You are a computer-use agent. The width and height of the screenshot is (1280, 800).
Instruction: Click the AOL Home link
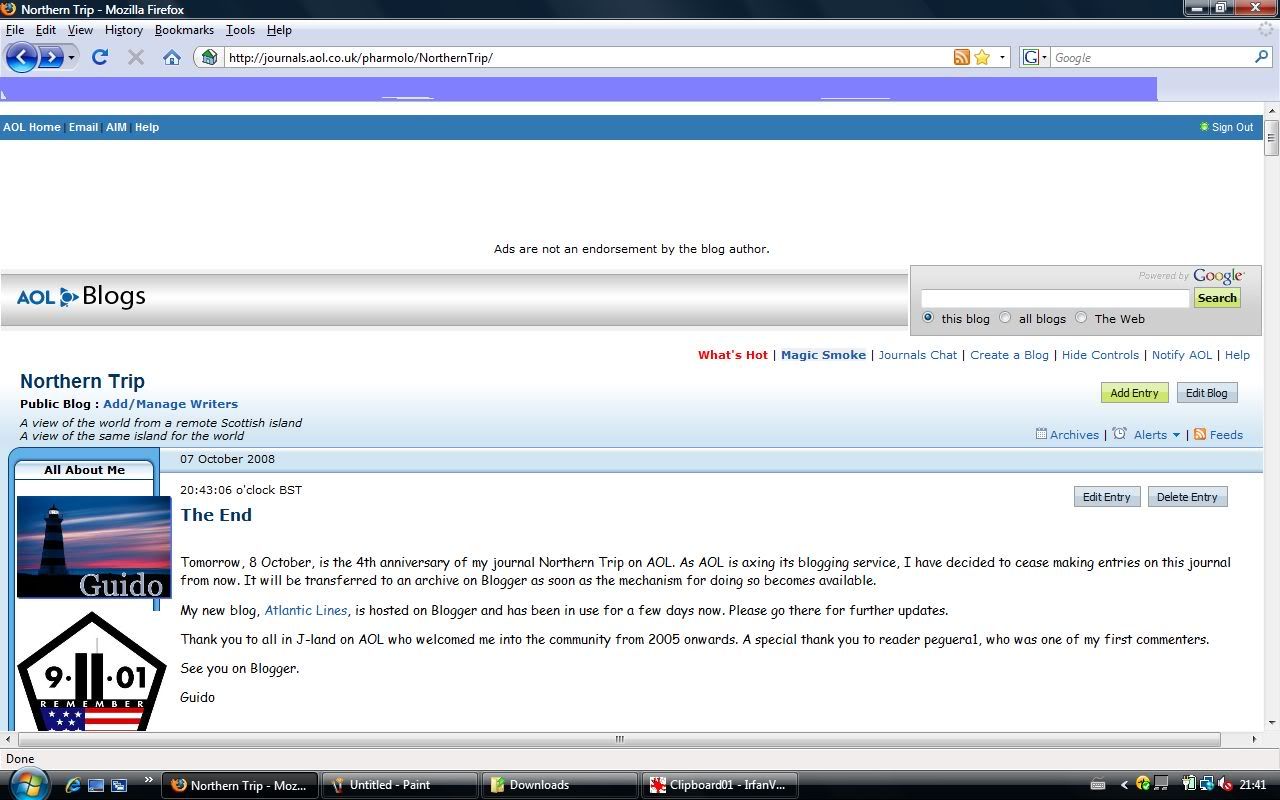click(x=32, y=127)
